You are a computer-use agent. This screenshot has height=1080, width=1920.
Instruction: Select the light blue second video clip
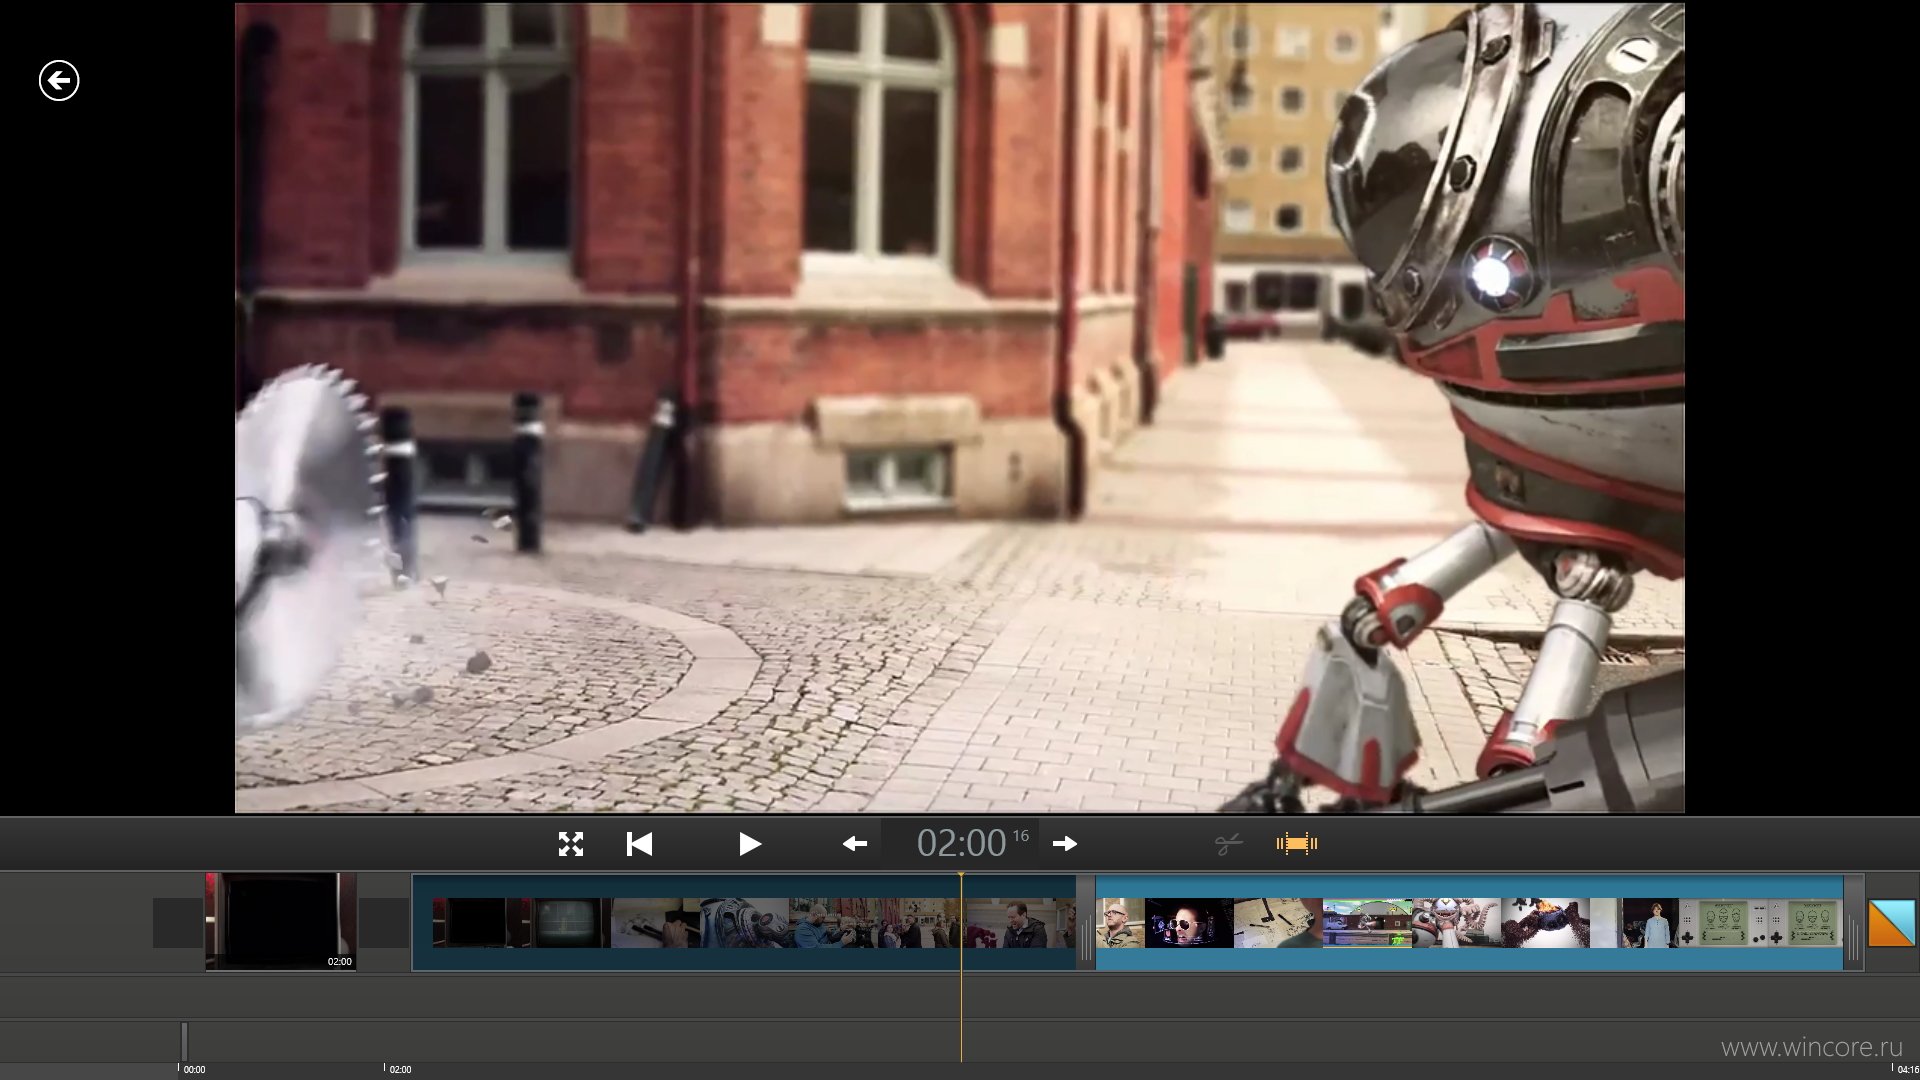pyautogui.click(x=1469, y=922)
